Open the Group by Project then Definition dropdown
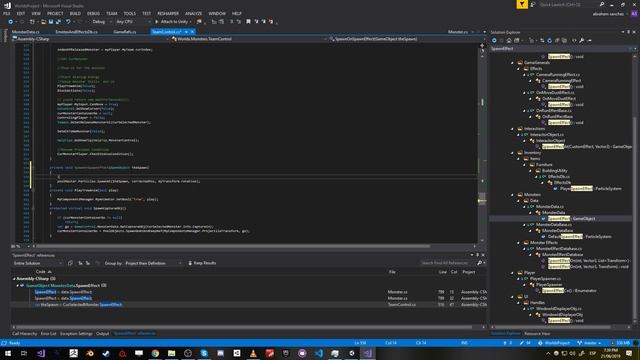The image size is (640, 360). point(153,263)
